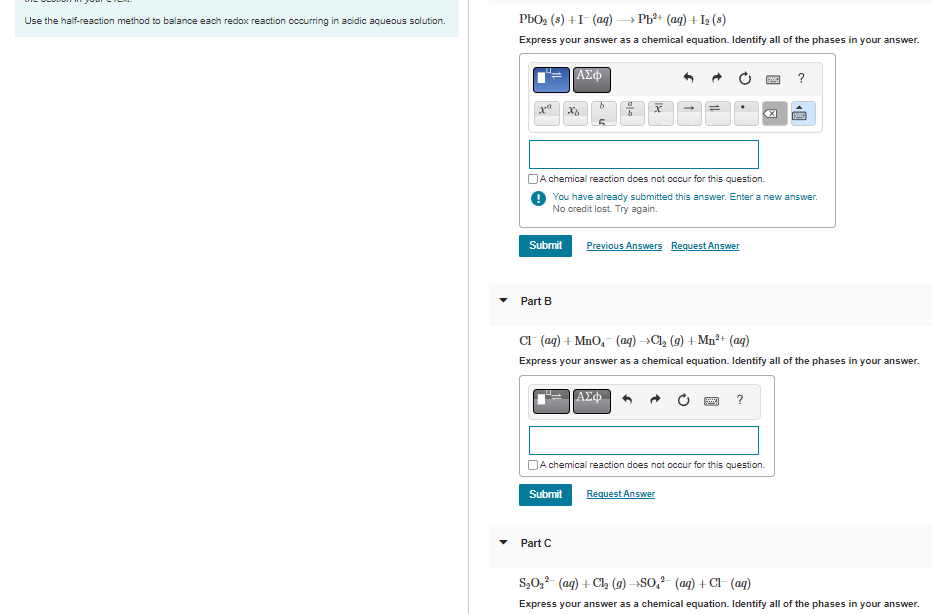932x614 pixels.
Task: Insert a reaction arrow
Action: coord(689,113)
